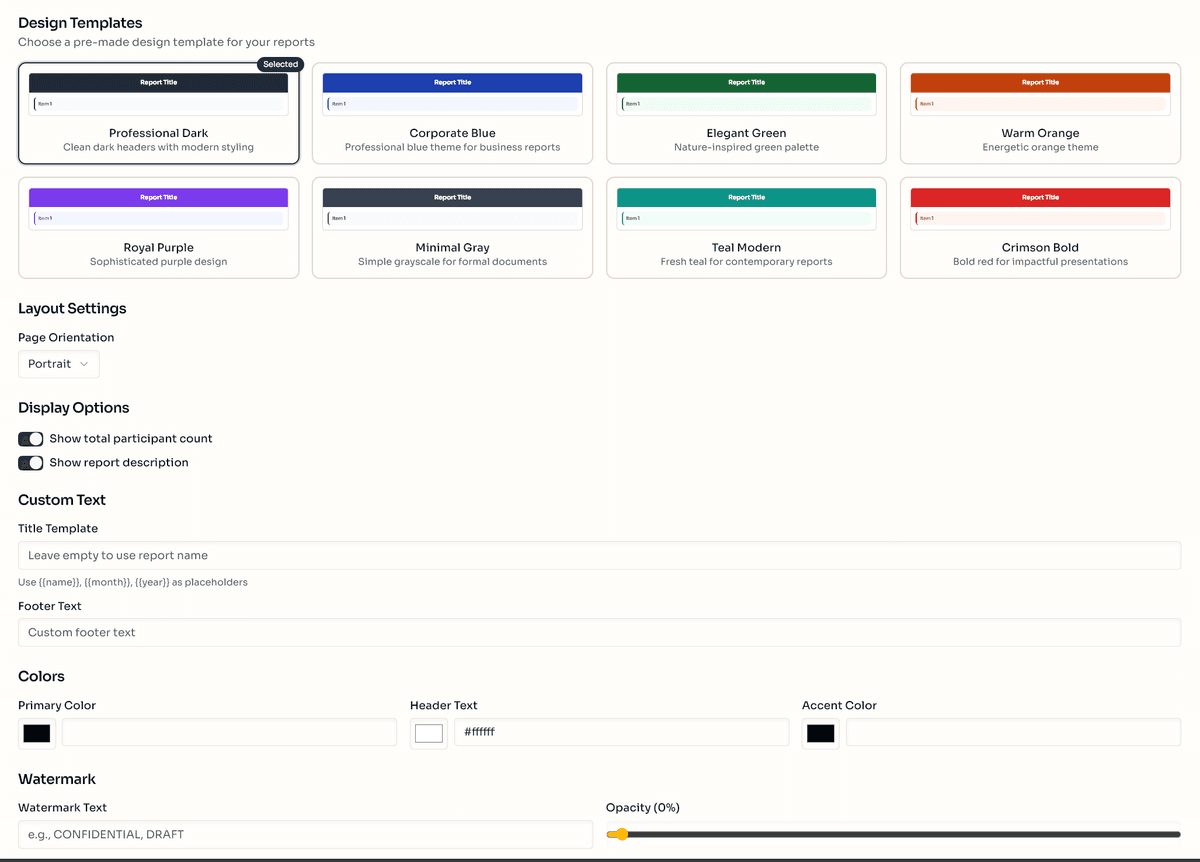Click the Watermark Text input
Image resolution: width=1200 pixels, height=862 pixels.
305,835
